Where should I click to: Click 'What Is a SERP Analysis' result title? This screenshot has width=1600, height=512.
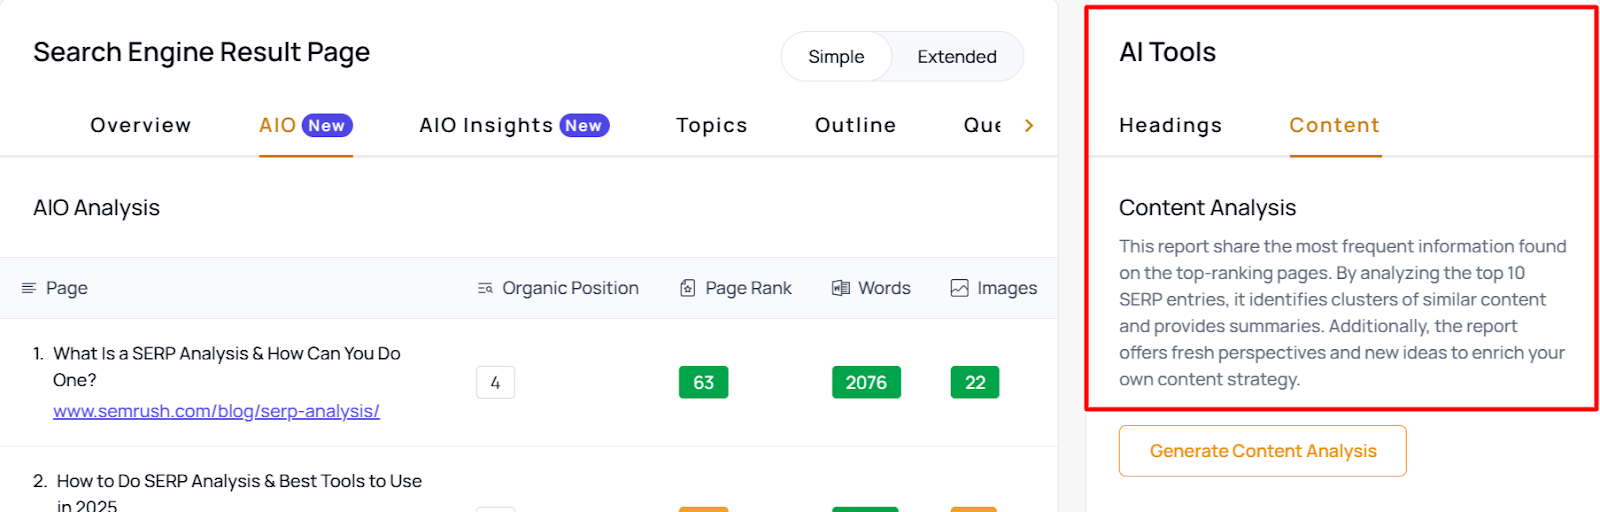227,367
